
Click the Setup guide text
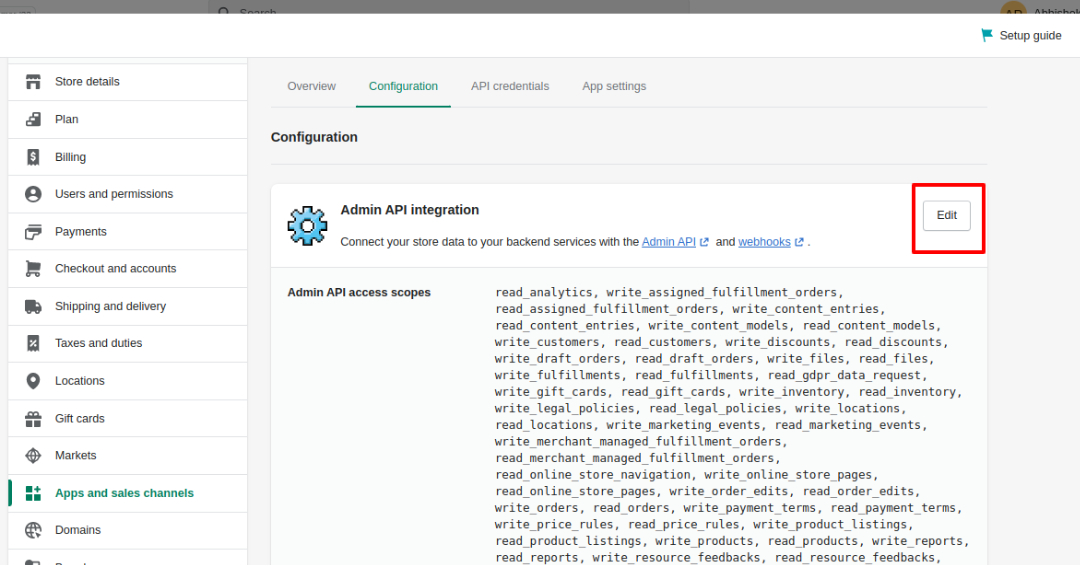coord(1030,35)
